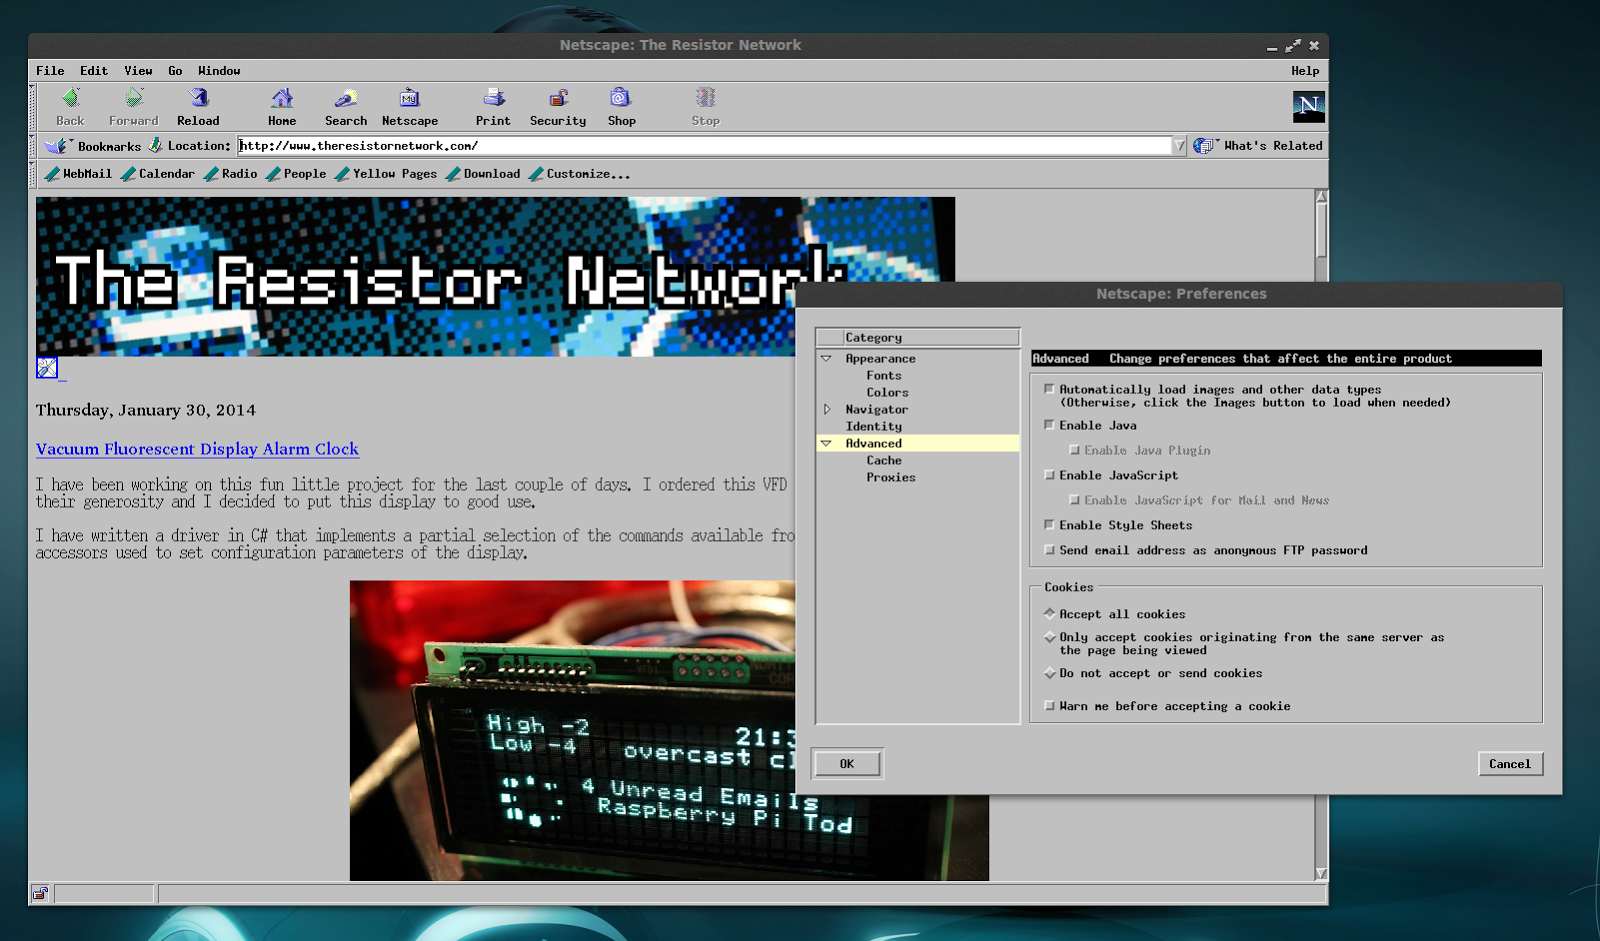Select the Colors preference category
Image resolution: width=1600 pixels, height=941 pixels.
888,392
